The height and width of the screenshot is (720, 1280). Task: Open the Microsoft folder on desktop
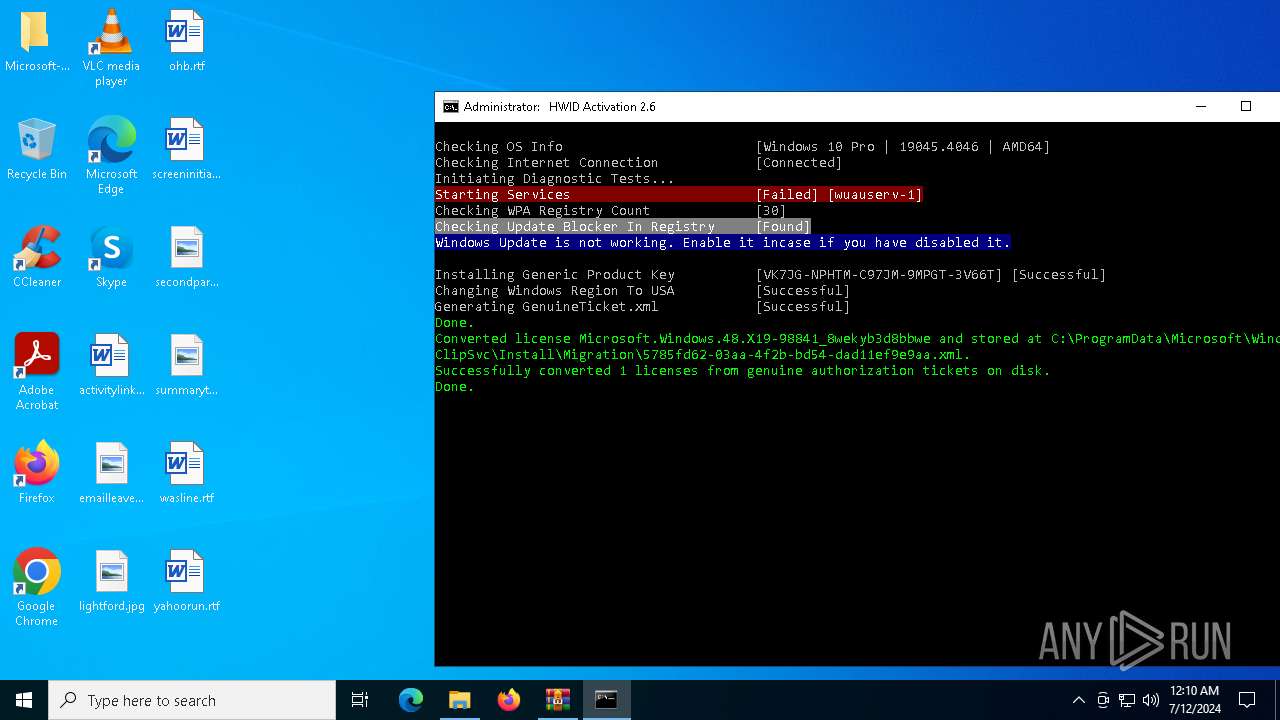(x=36, y=41)
